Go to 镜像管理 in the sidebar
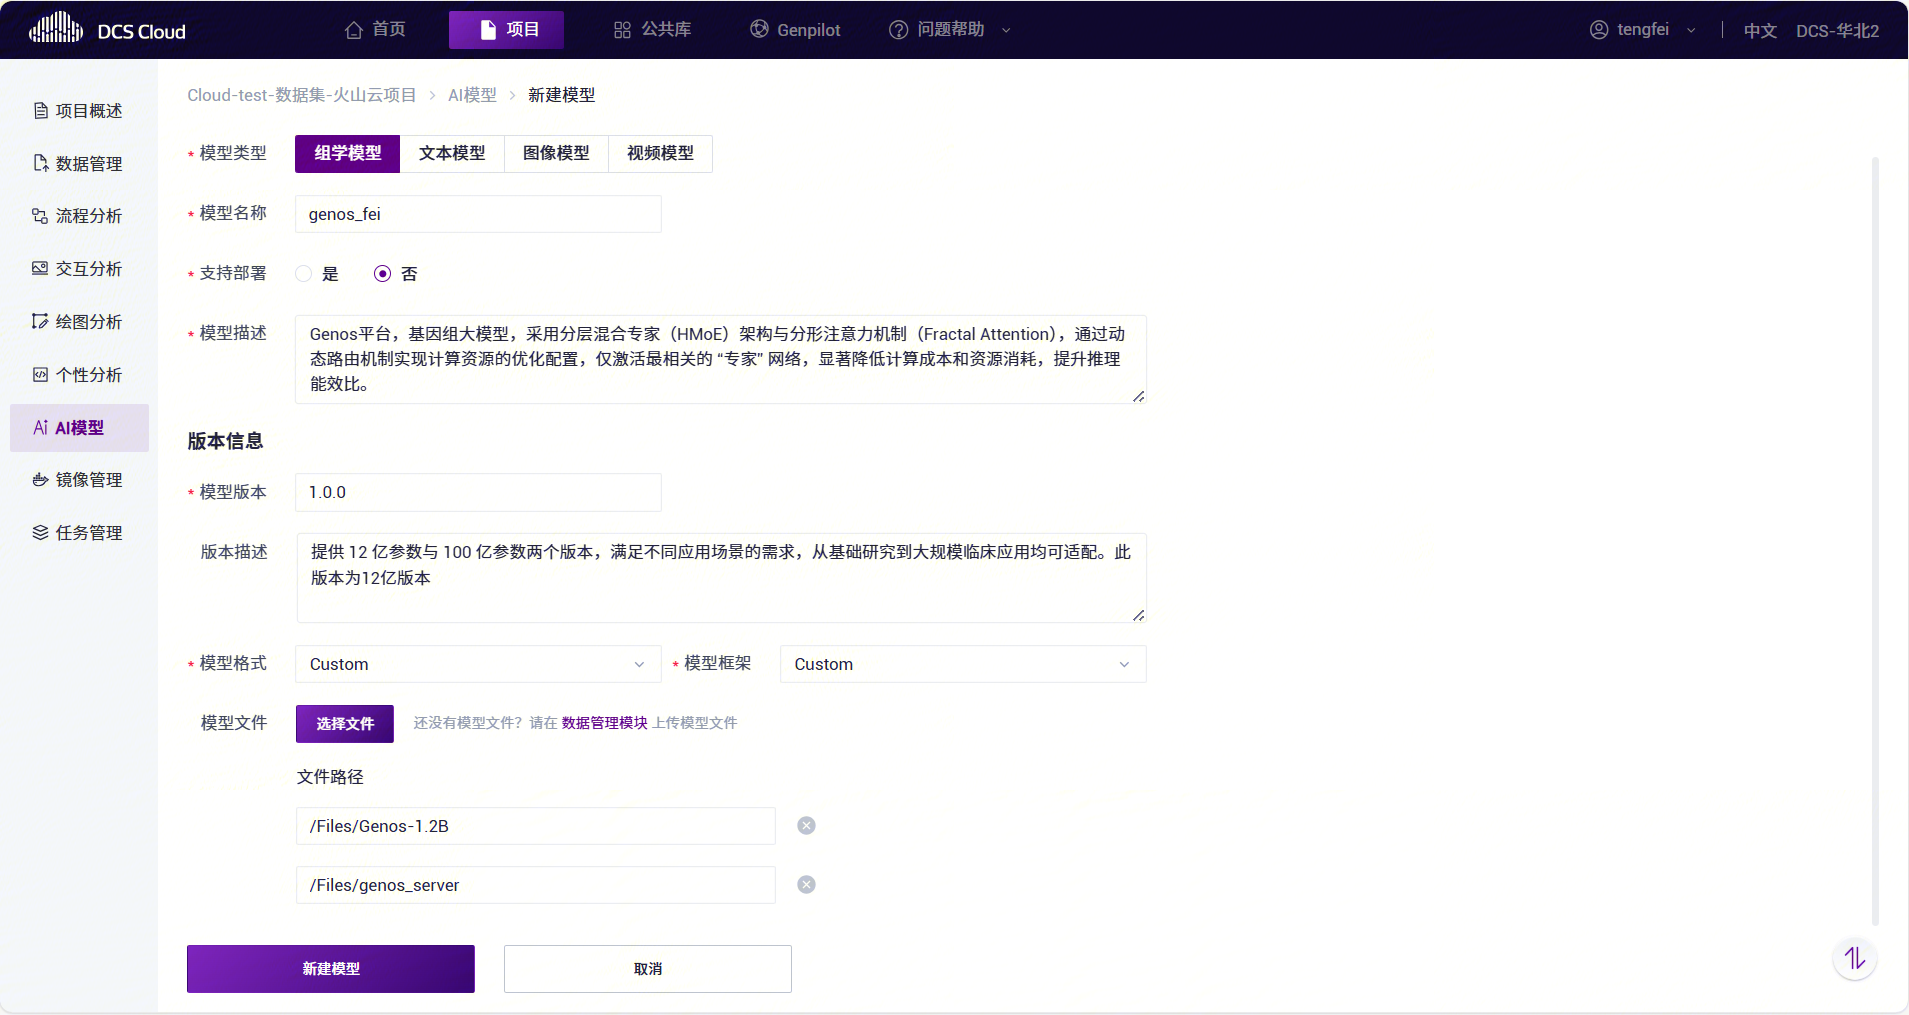The width and height of the screenshot is (1909, 1015). tap(79, 480)
